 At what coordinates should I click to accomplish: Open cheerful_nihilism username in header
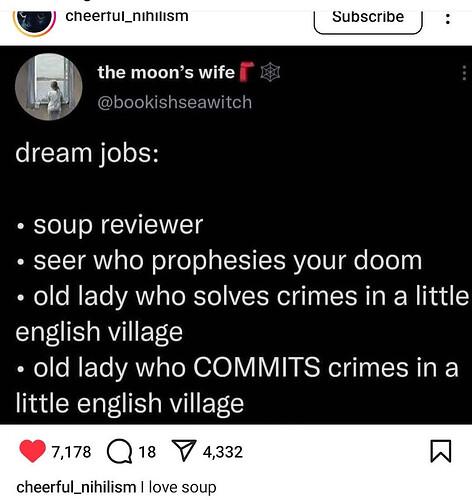coord(127,16)
